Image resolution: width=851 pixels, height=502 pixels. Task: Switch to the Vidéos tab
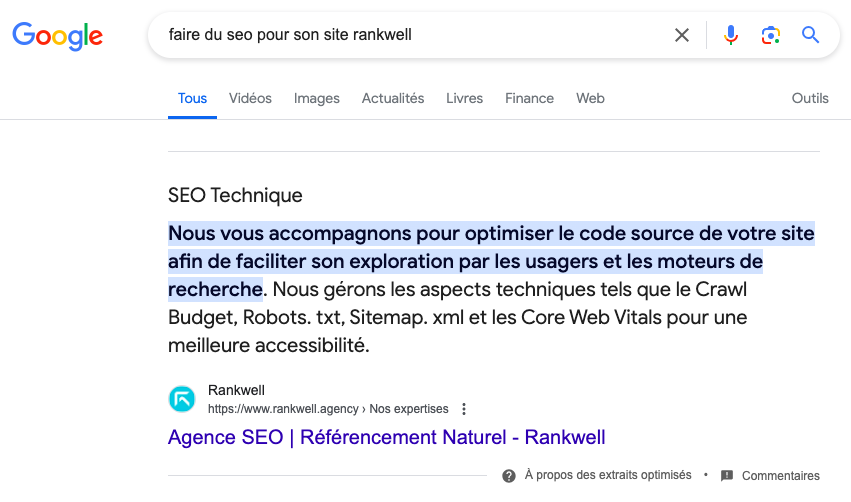point(250,98)
